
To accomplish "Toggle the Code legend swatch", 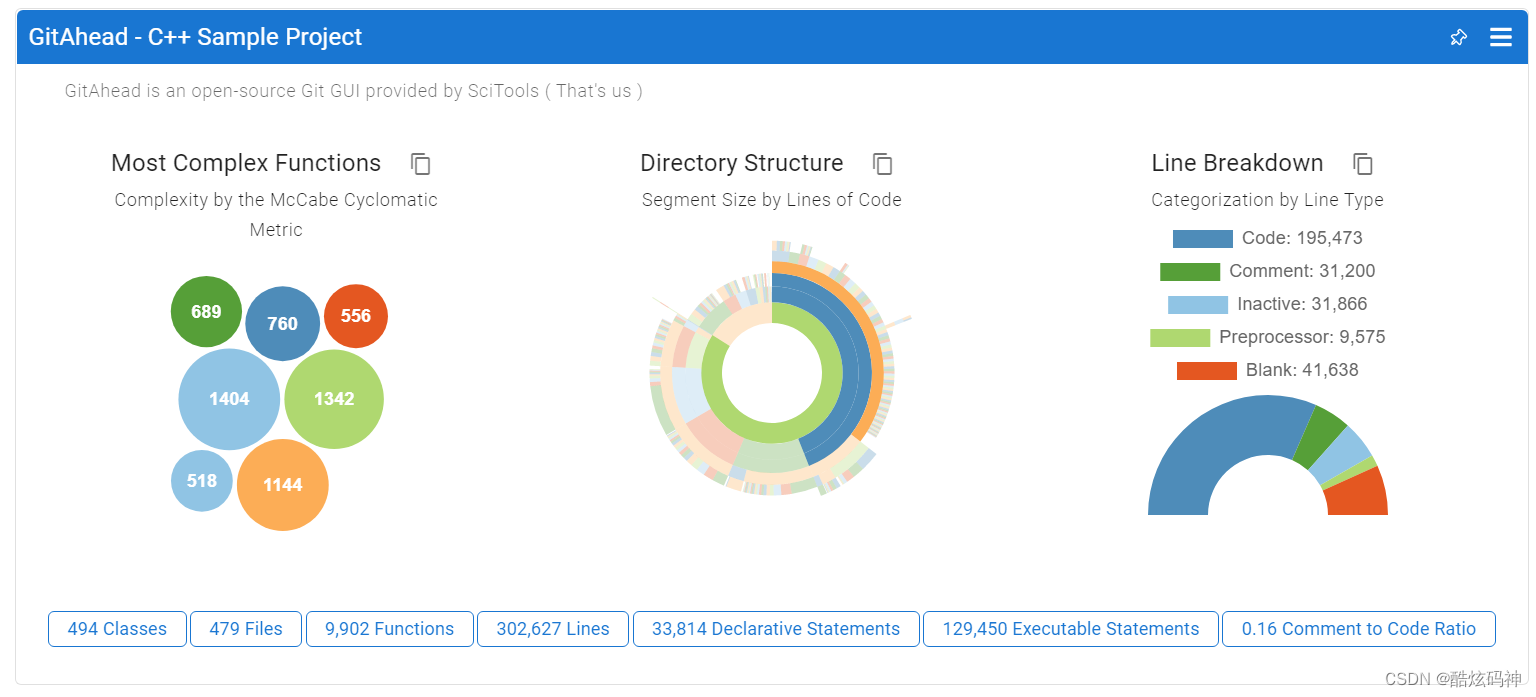I will pos(1202,238).
